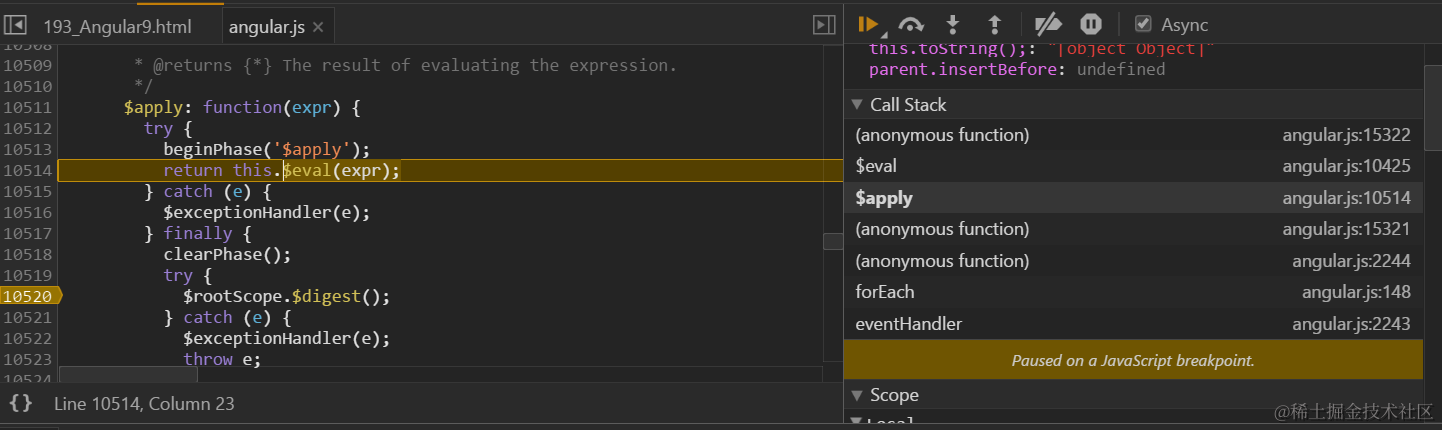Collapse the Call Stack section
Image resolution: width=1442 pixels, height=430 pixels.
click(857, 105)
